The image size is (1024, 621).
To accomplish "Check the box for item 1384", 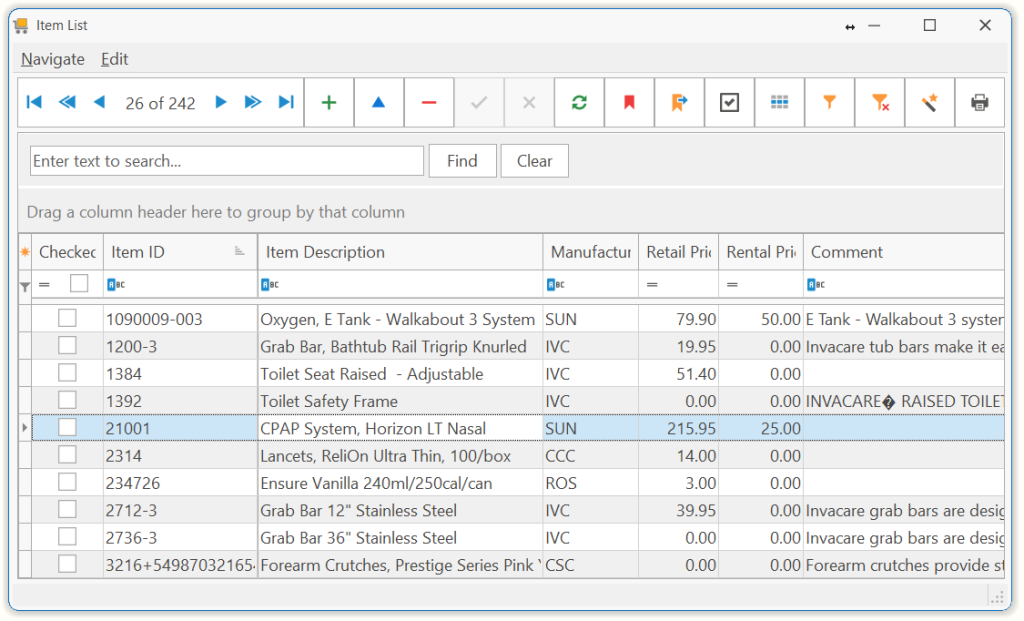I will (67, 373).
